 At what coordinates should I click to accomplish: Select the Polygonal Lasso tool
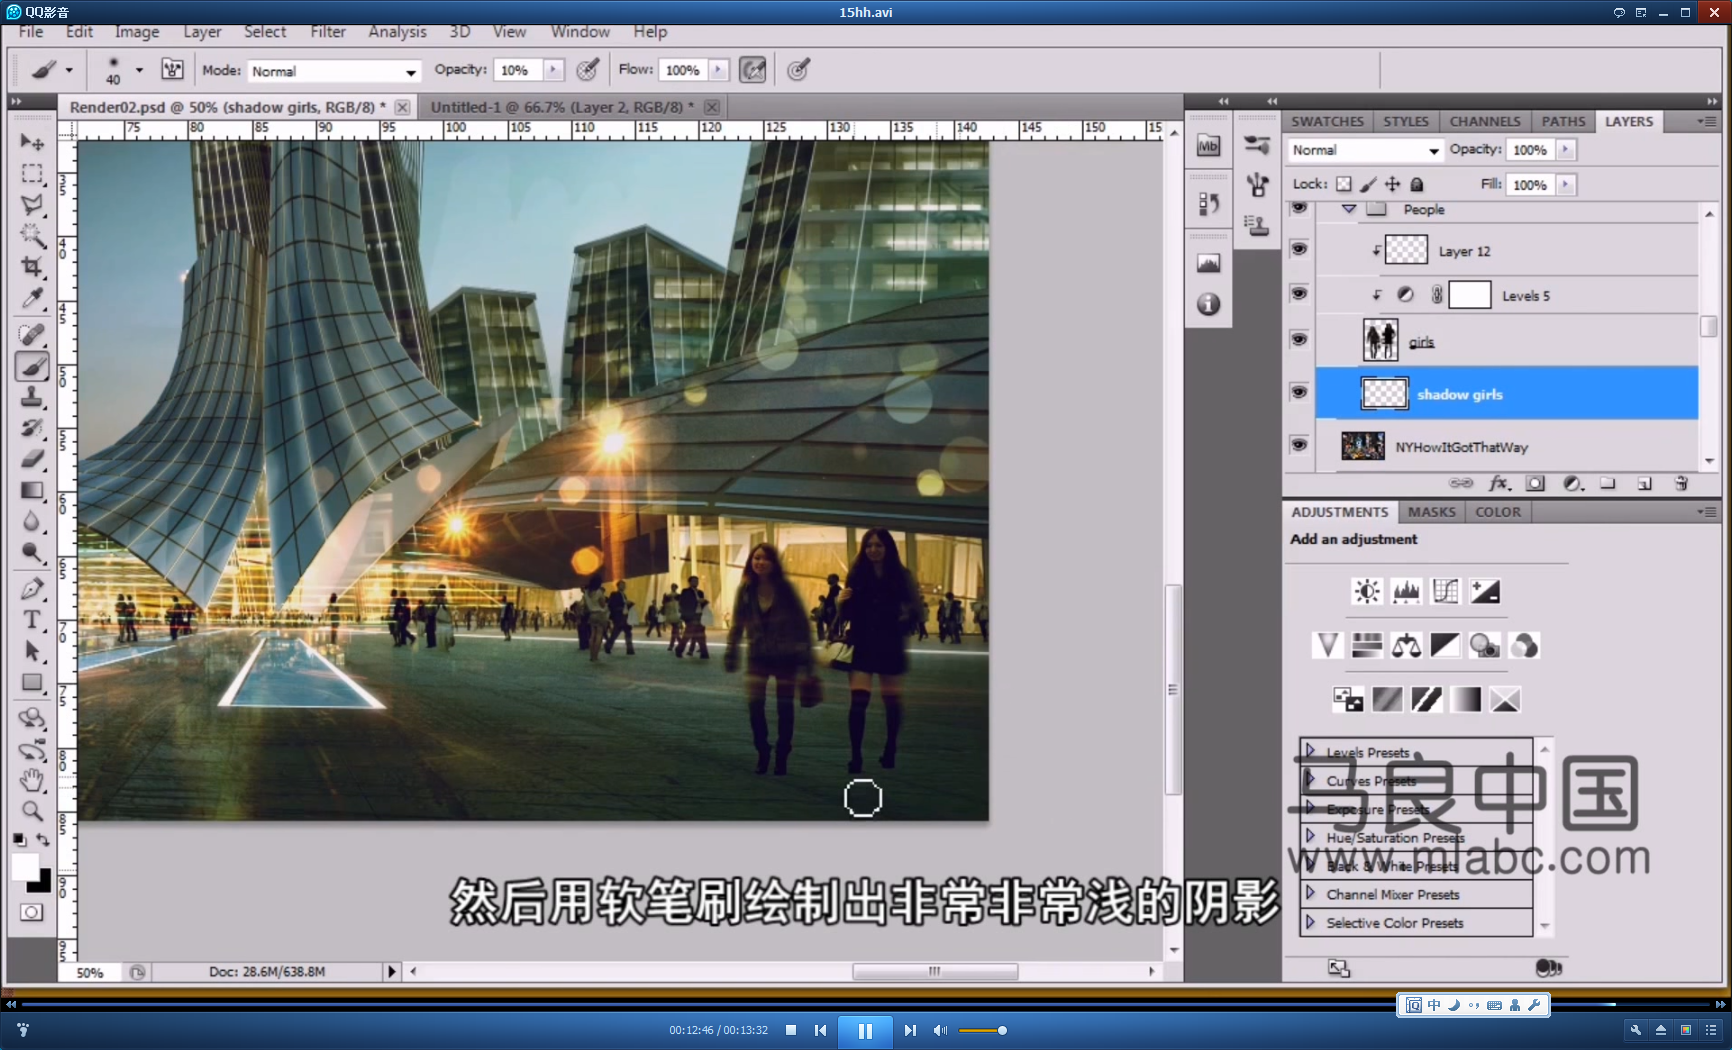pos(31,205)
